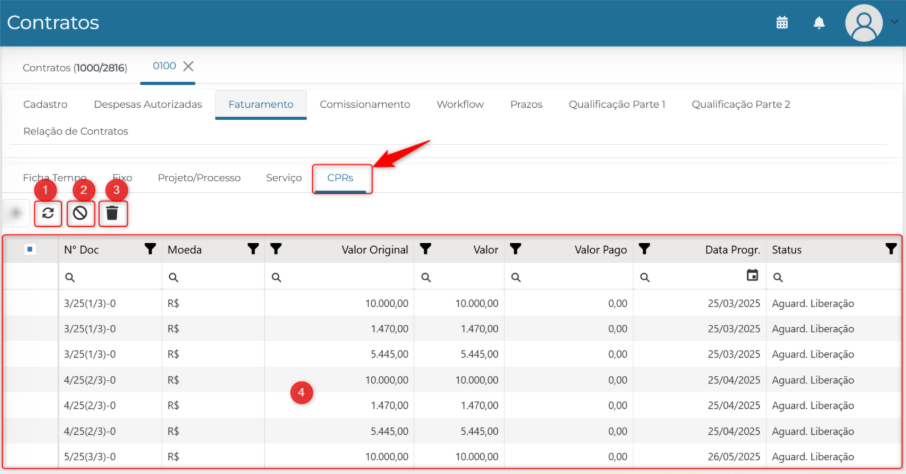Sort by Nº Doc column header
Image resolution: width=906 pixels, height=474 pixels.
tap(81, 250)
